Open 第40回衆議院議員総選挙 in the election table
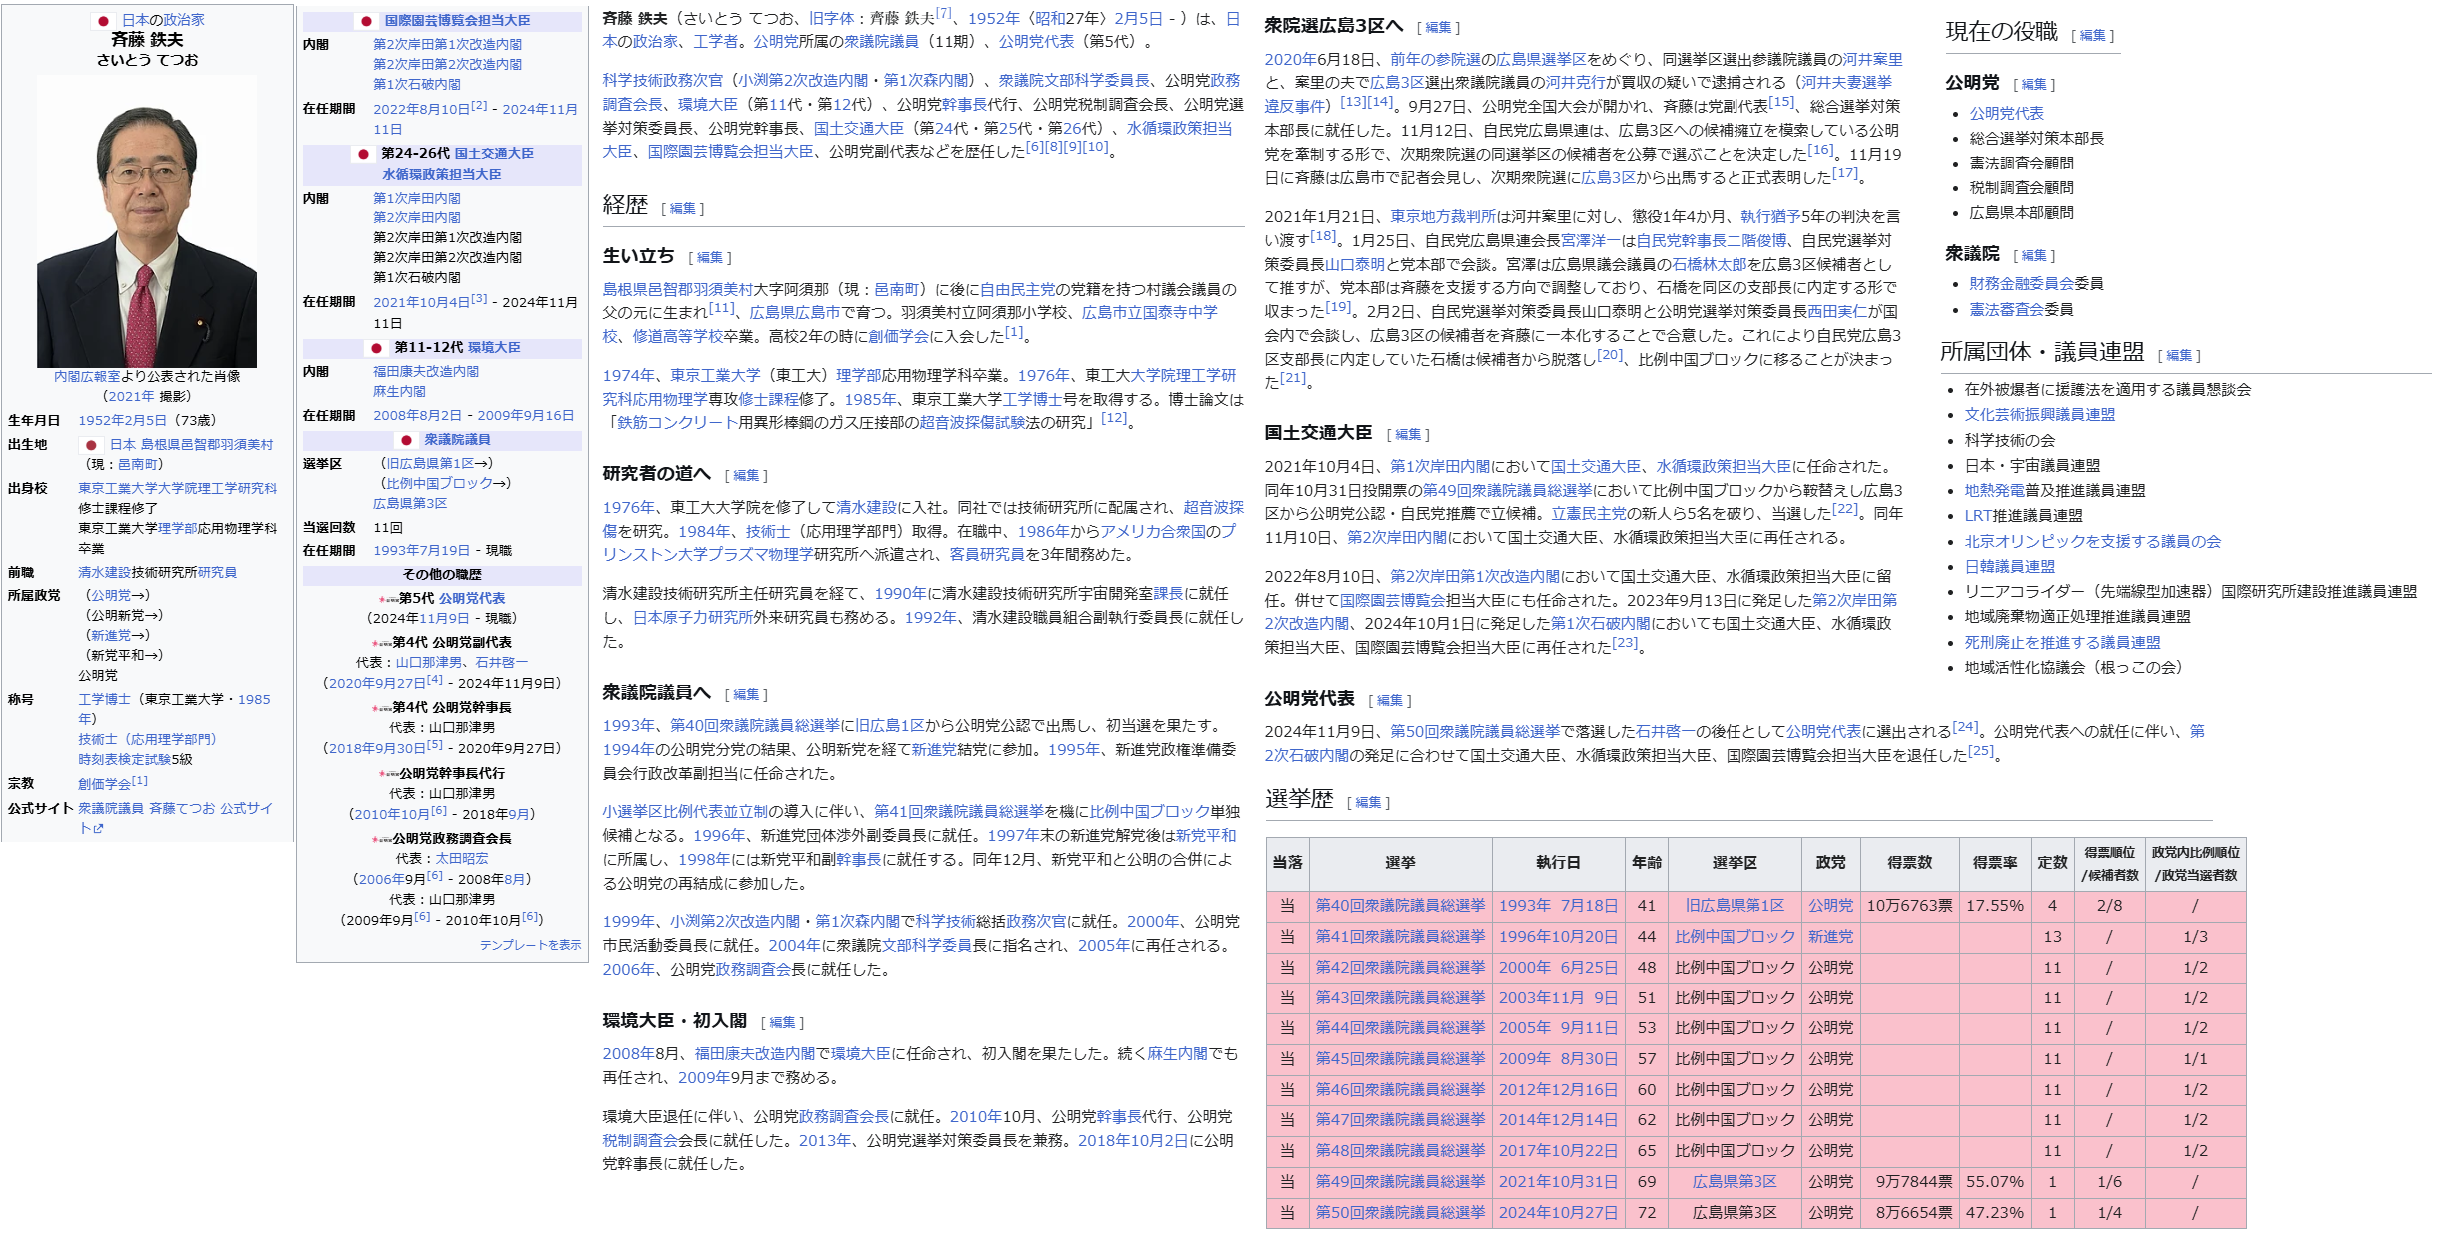This screenshot has height=1246, width=2444. (1399, 906)
